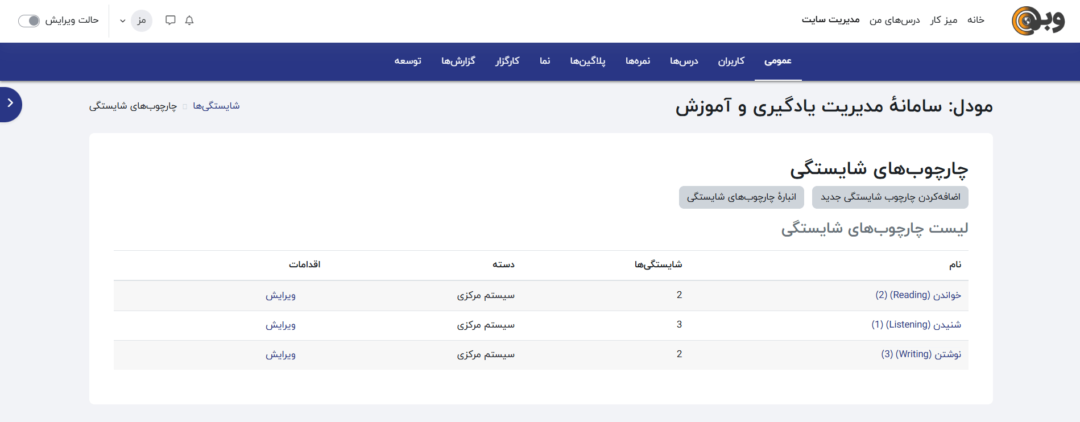Screen dimensions: 1080x422
Task: Go to the توسعه tab
Action: pyautogui.click(x=408, y=61)
